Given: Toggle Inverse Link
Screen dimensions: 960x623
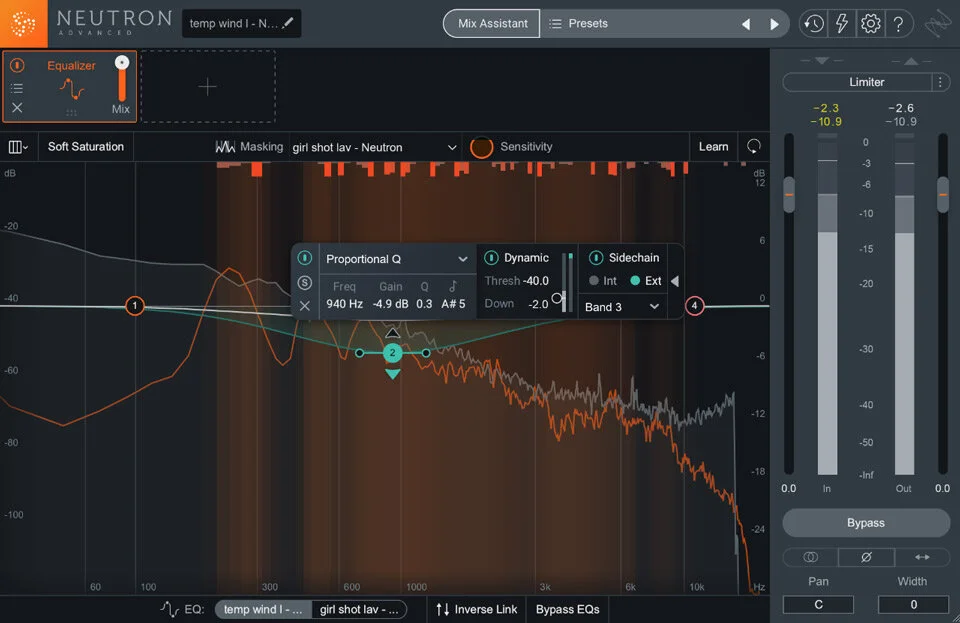Looking at the screenshot, I should pos(476,610).
